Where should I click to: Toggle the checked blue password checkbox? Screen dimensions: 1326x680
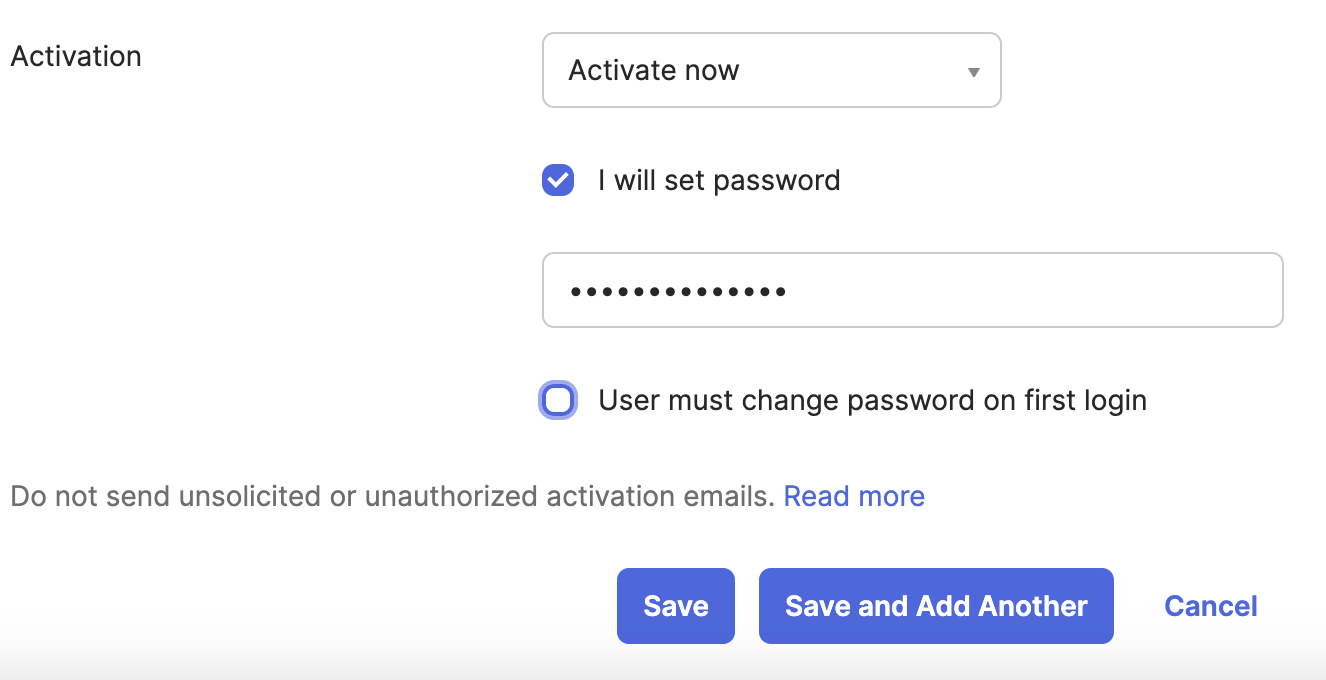tap(557, 180)
